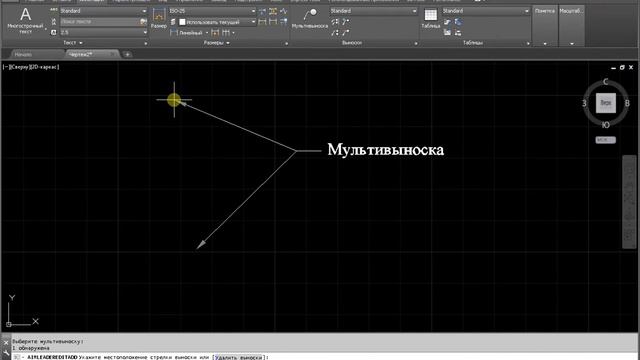This screenshot has height=360, width=640.
Task: Click the find text search icon
Action: 143,22
